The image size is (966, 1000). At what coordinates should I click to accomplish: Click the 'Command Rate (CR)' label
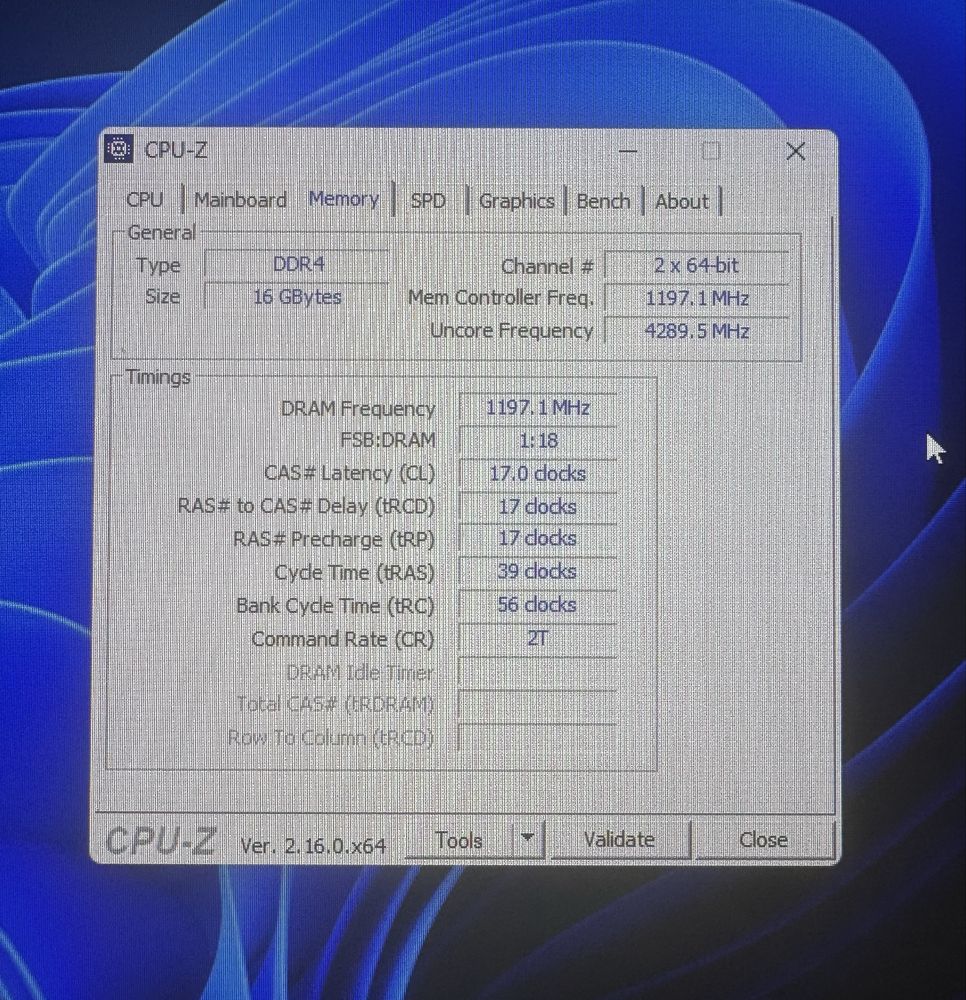(x=343, y=639)
